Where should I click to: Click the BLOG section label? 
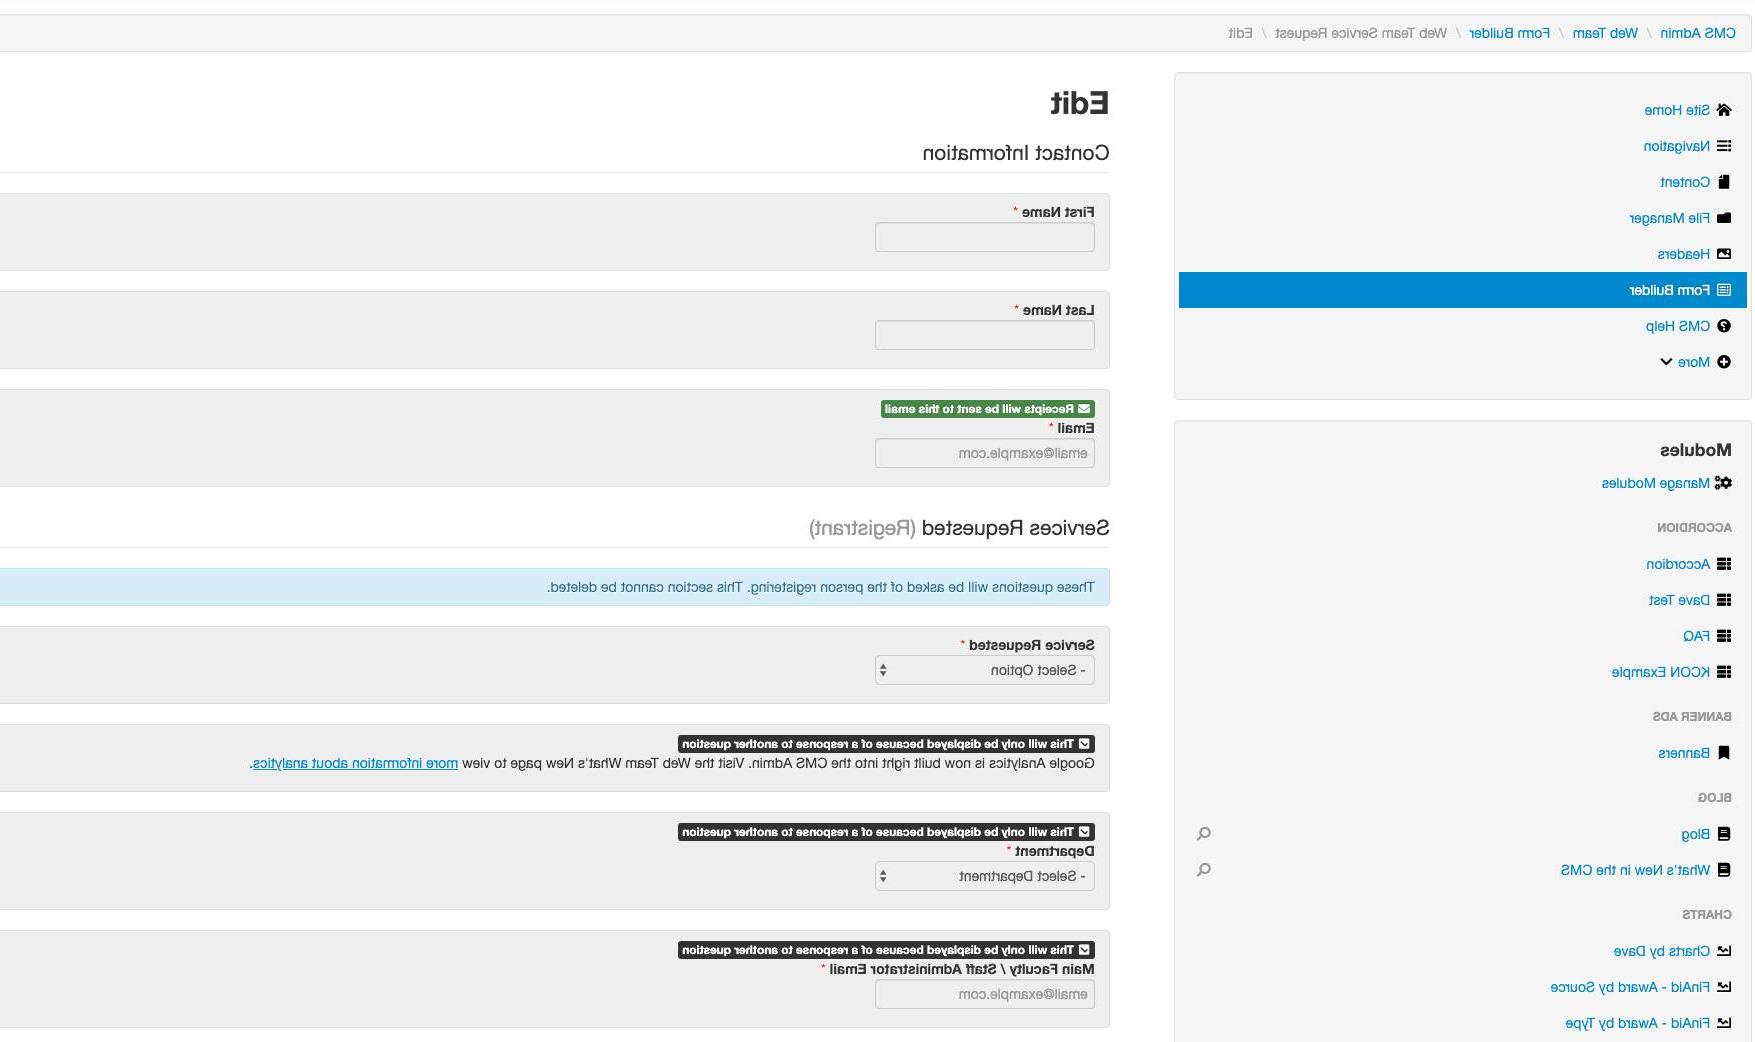(x=1714, y=797)
